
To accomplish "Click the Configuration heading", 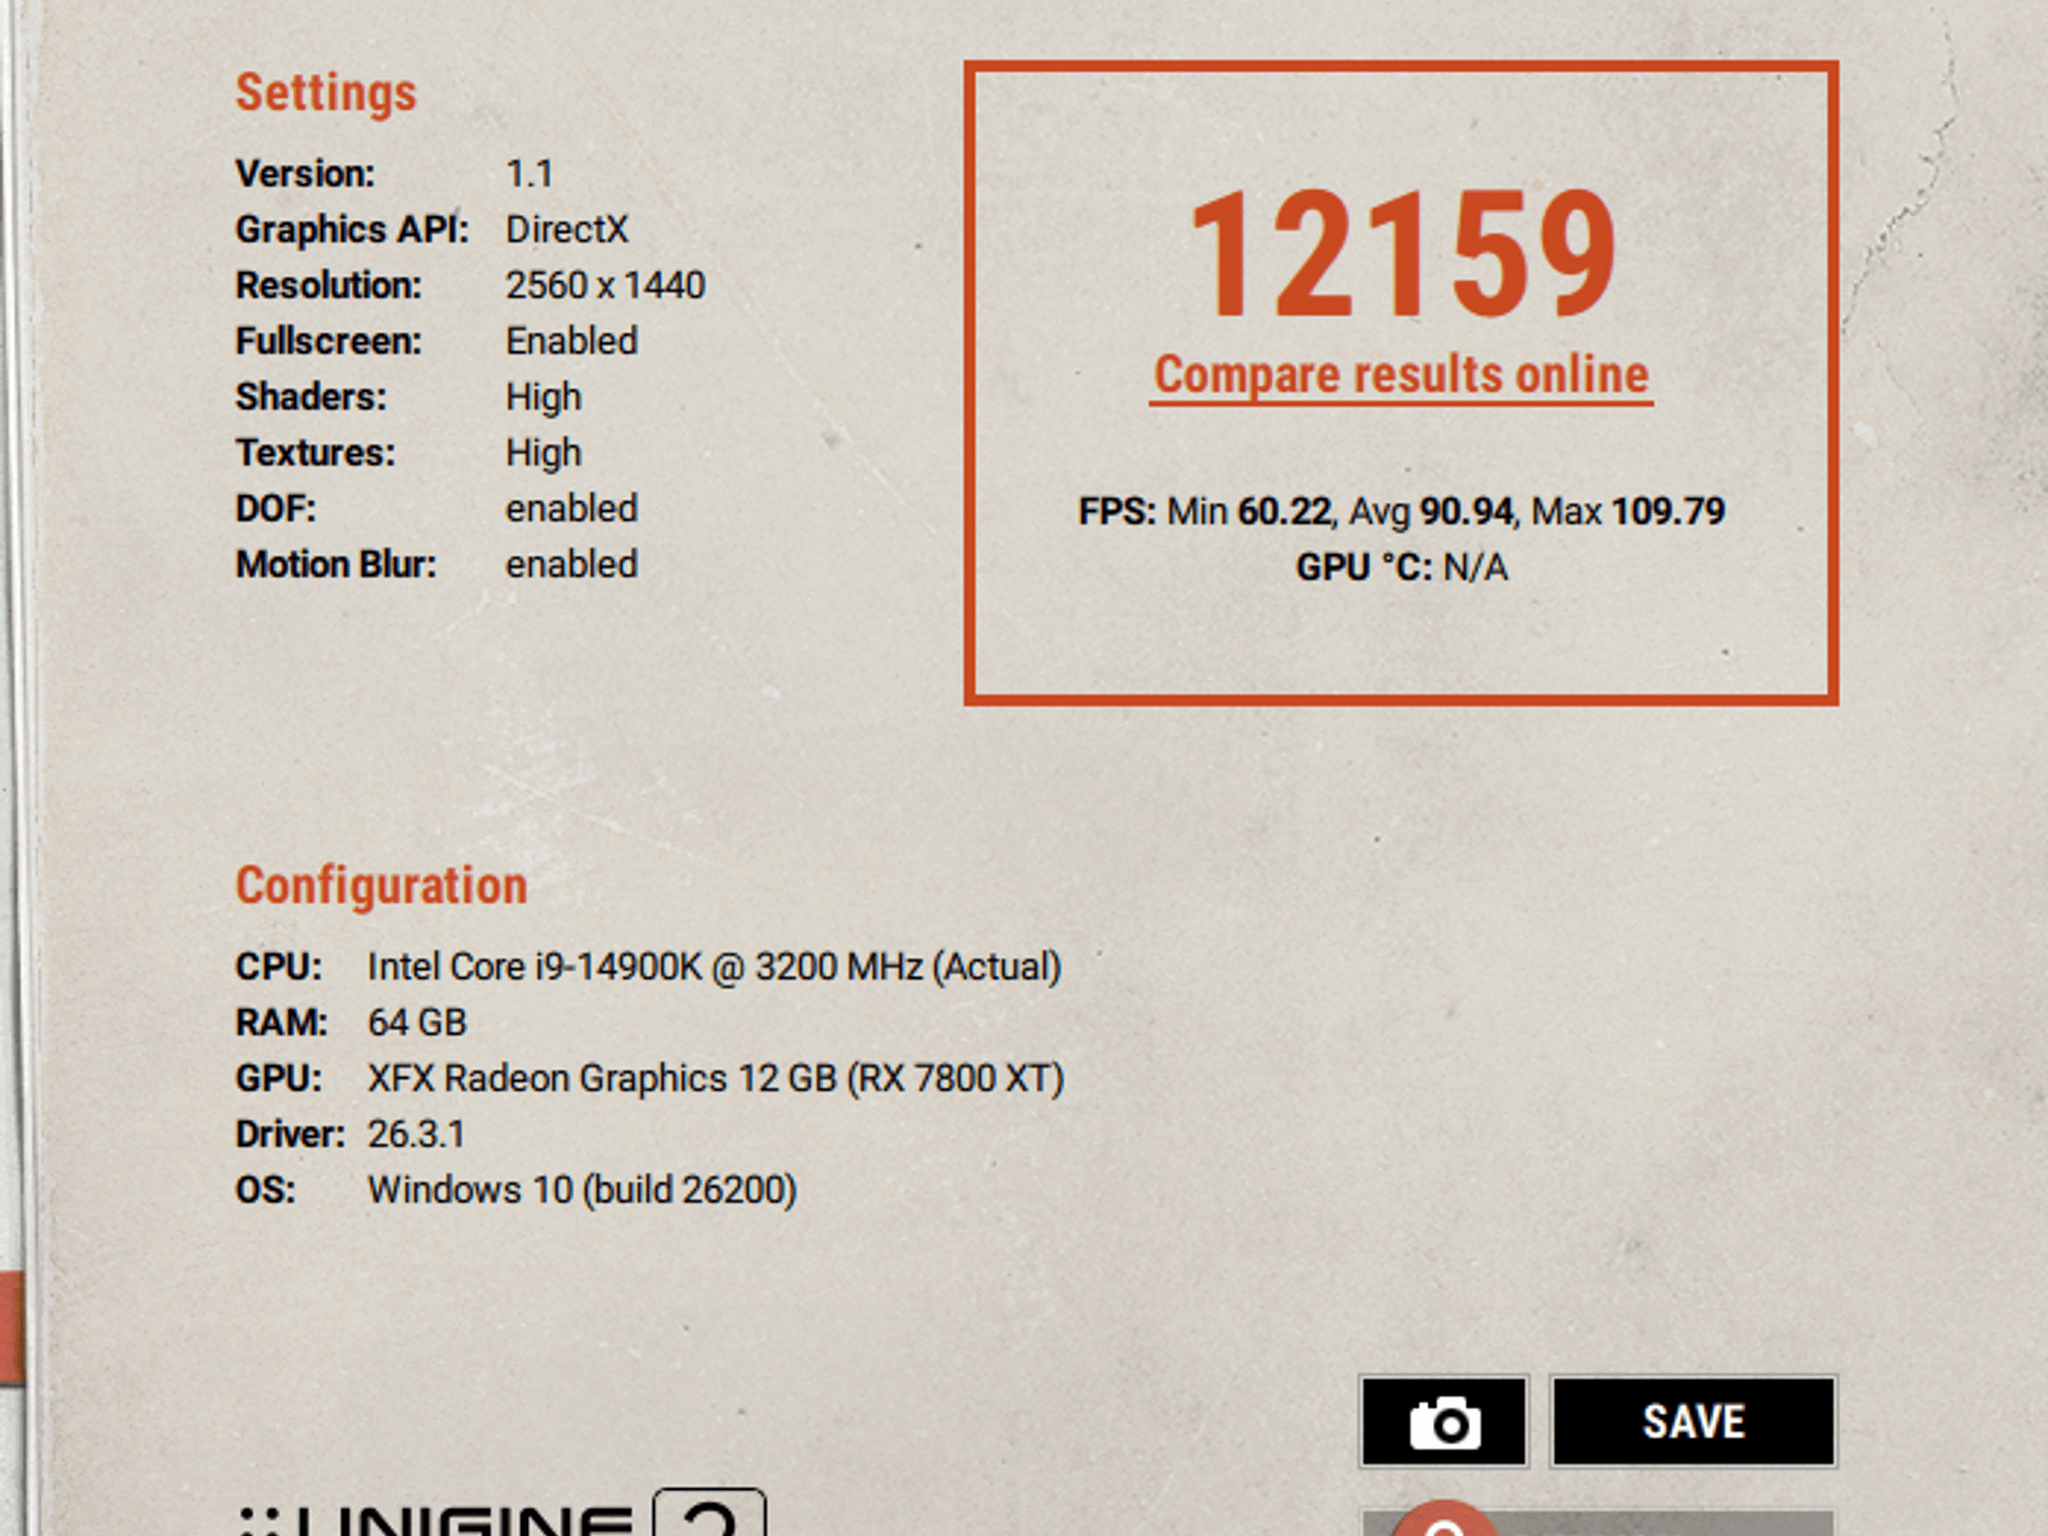I will pyautogui.click(x=381, y=886).
